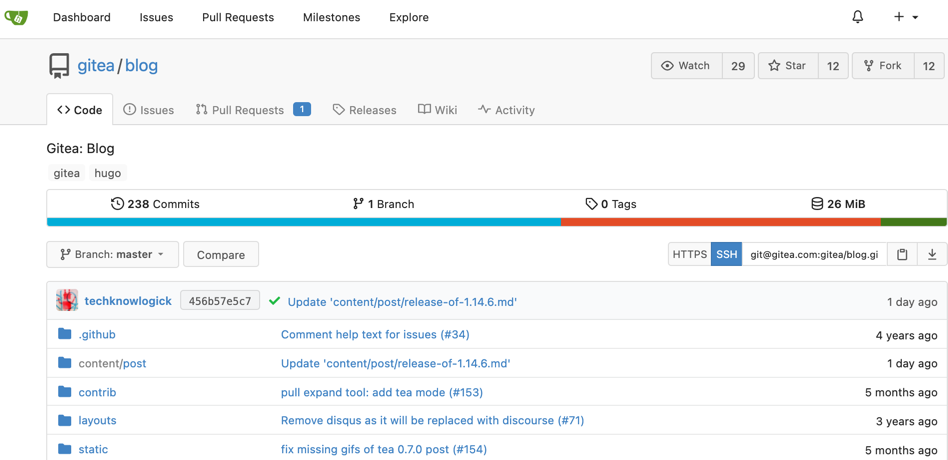Open the notifications bell
948x460 pixels.
tap(857, 17)
